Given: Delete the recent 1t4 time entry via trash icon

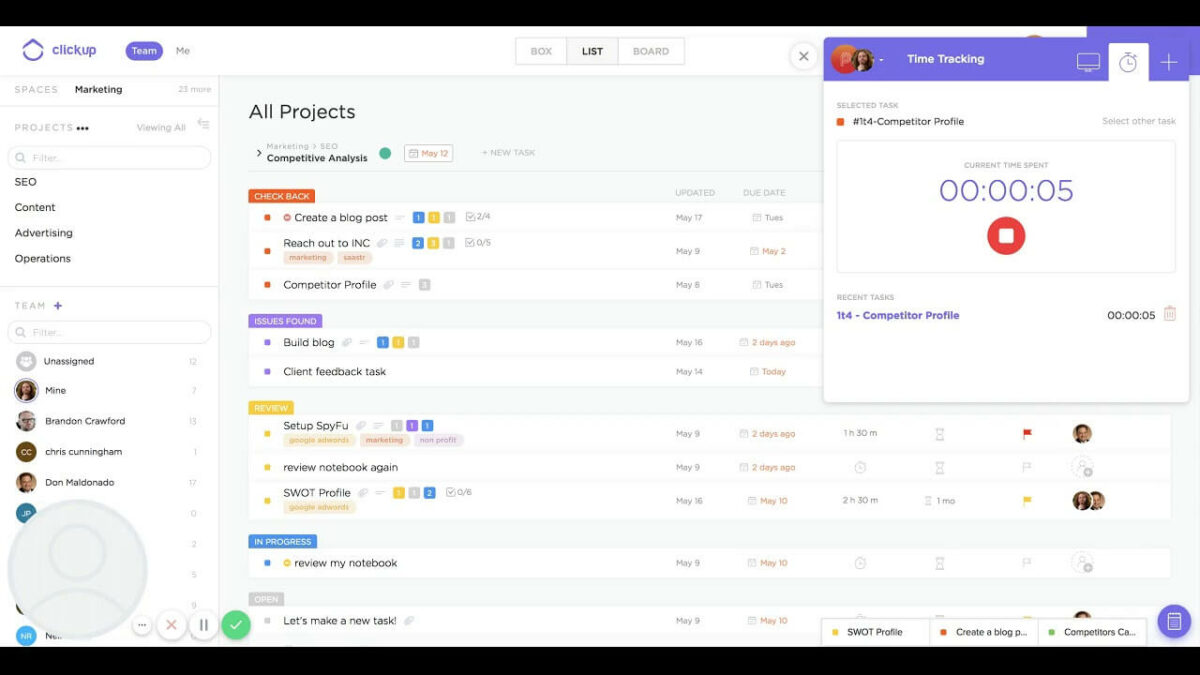Looking at the screenshot, I should click(1170, 314).
